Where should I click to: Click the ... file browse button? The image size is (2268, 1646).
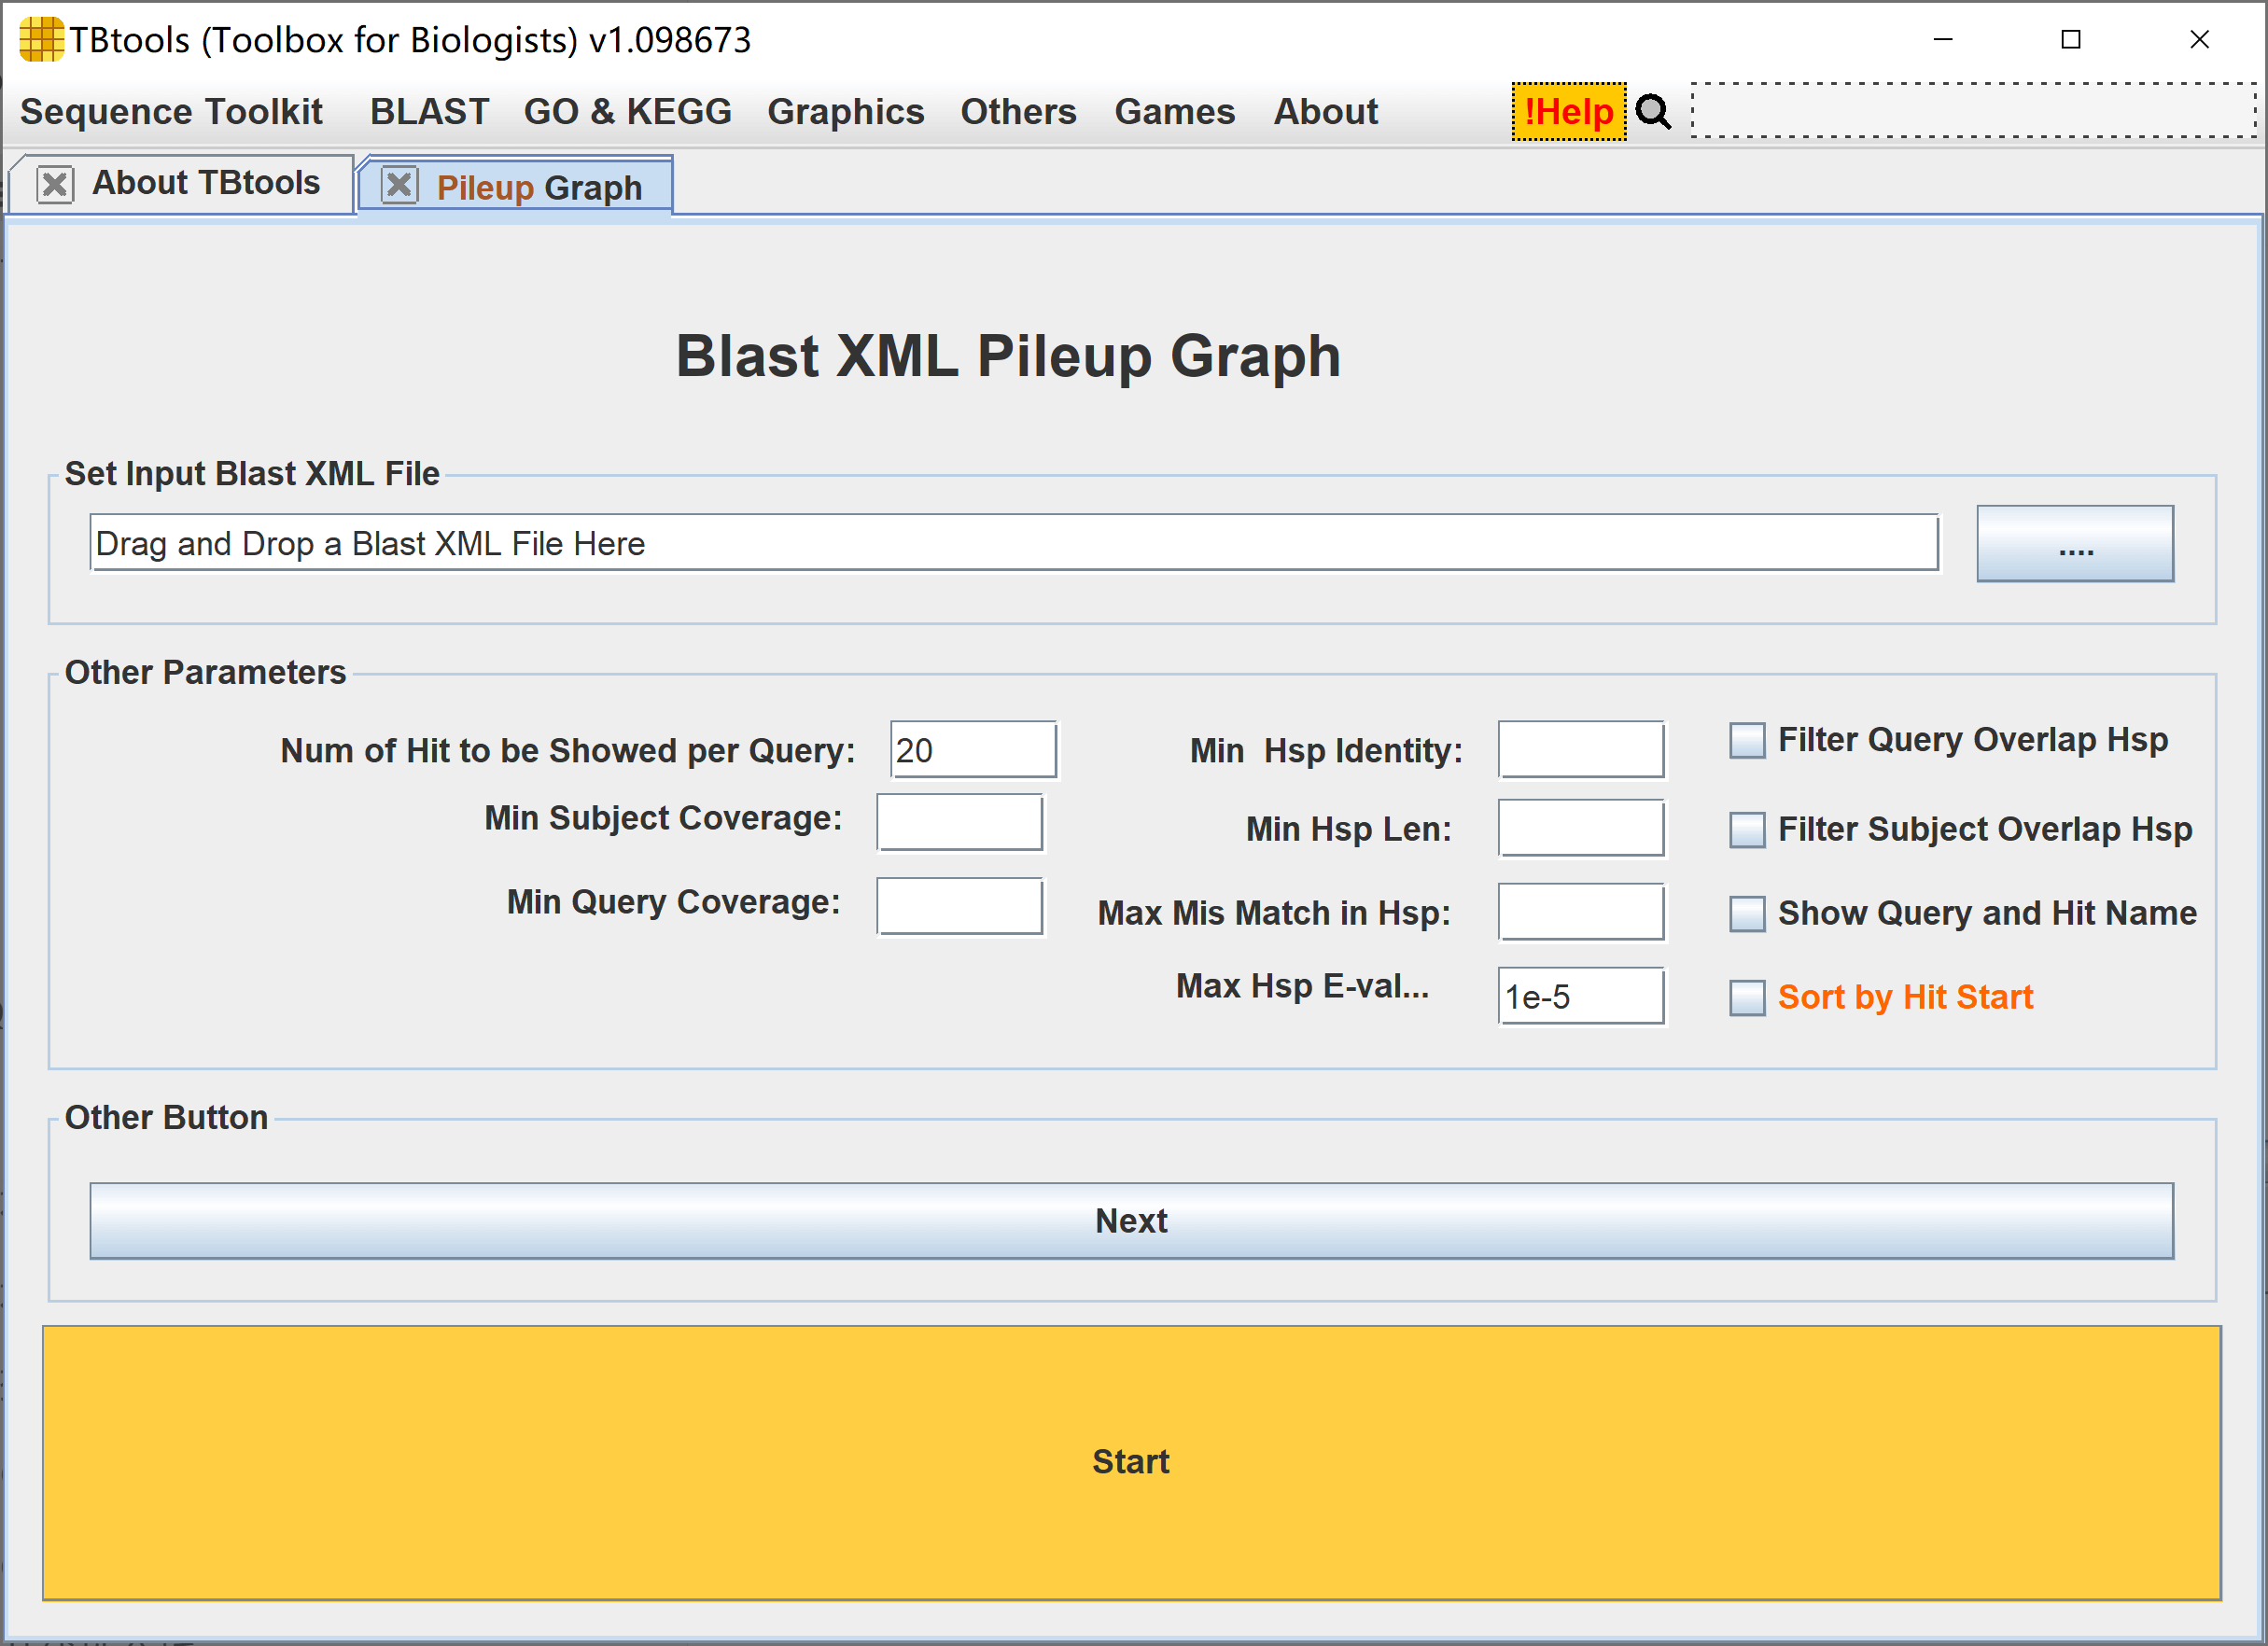tap(2075, 543)
